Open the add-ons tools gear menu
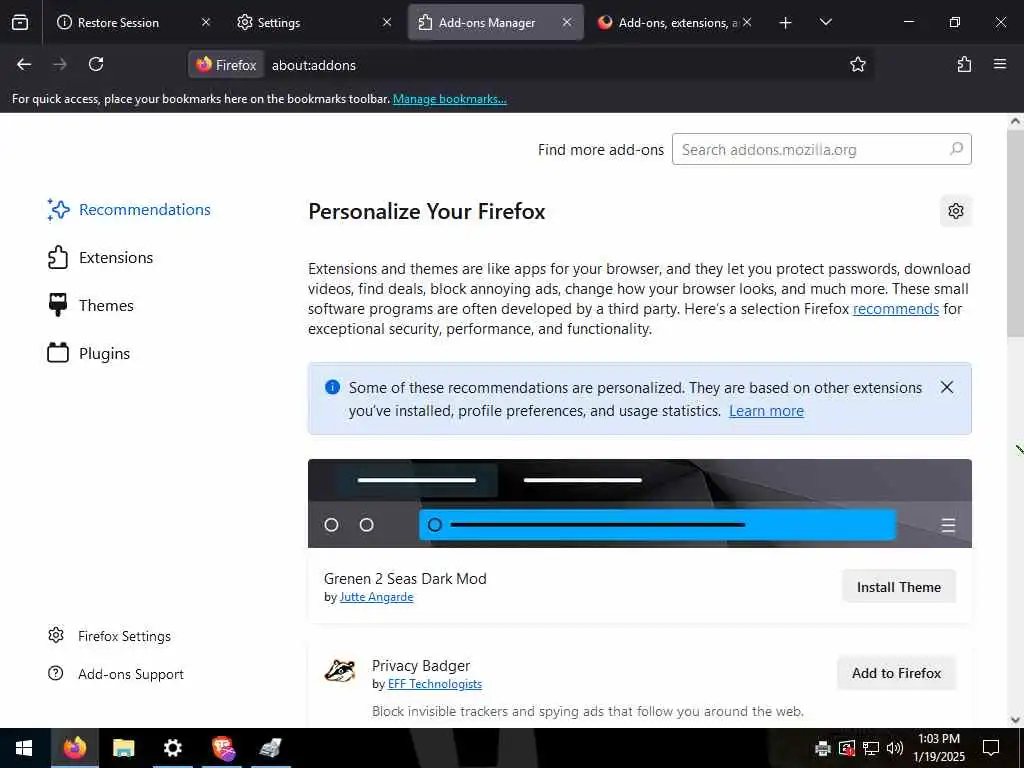The height and width of the screenshot is (768, 1024). click(x=955, y=211)
